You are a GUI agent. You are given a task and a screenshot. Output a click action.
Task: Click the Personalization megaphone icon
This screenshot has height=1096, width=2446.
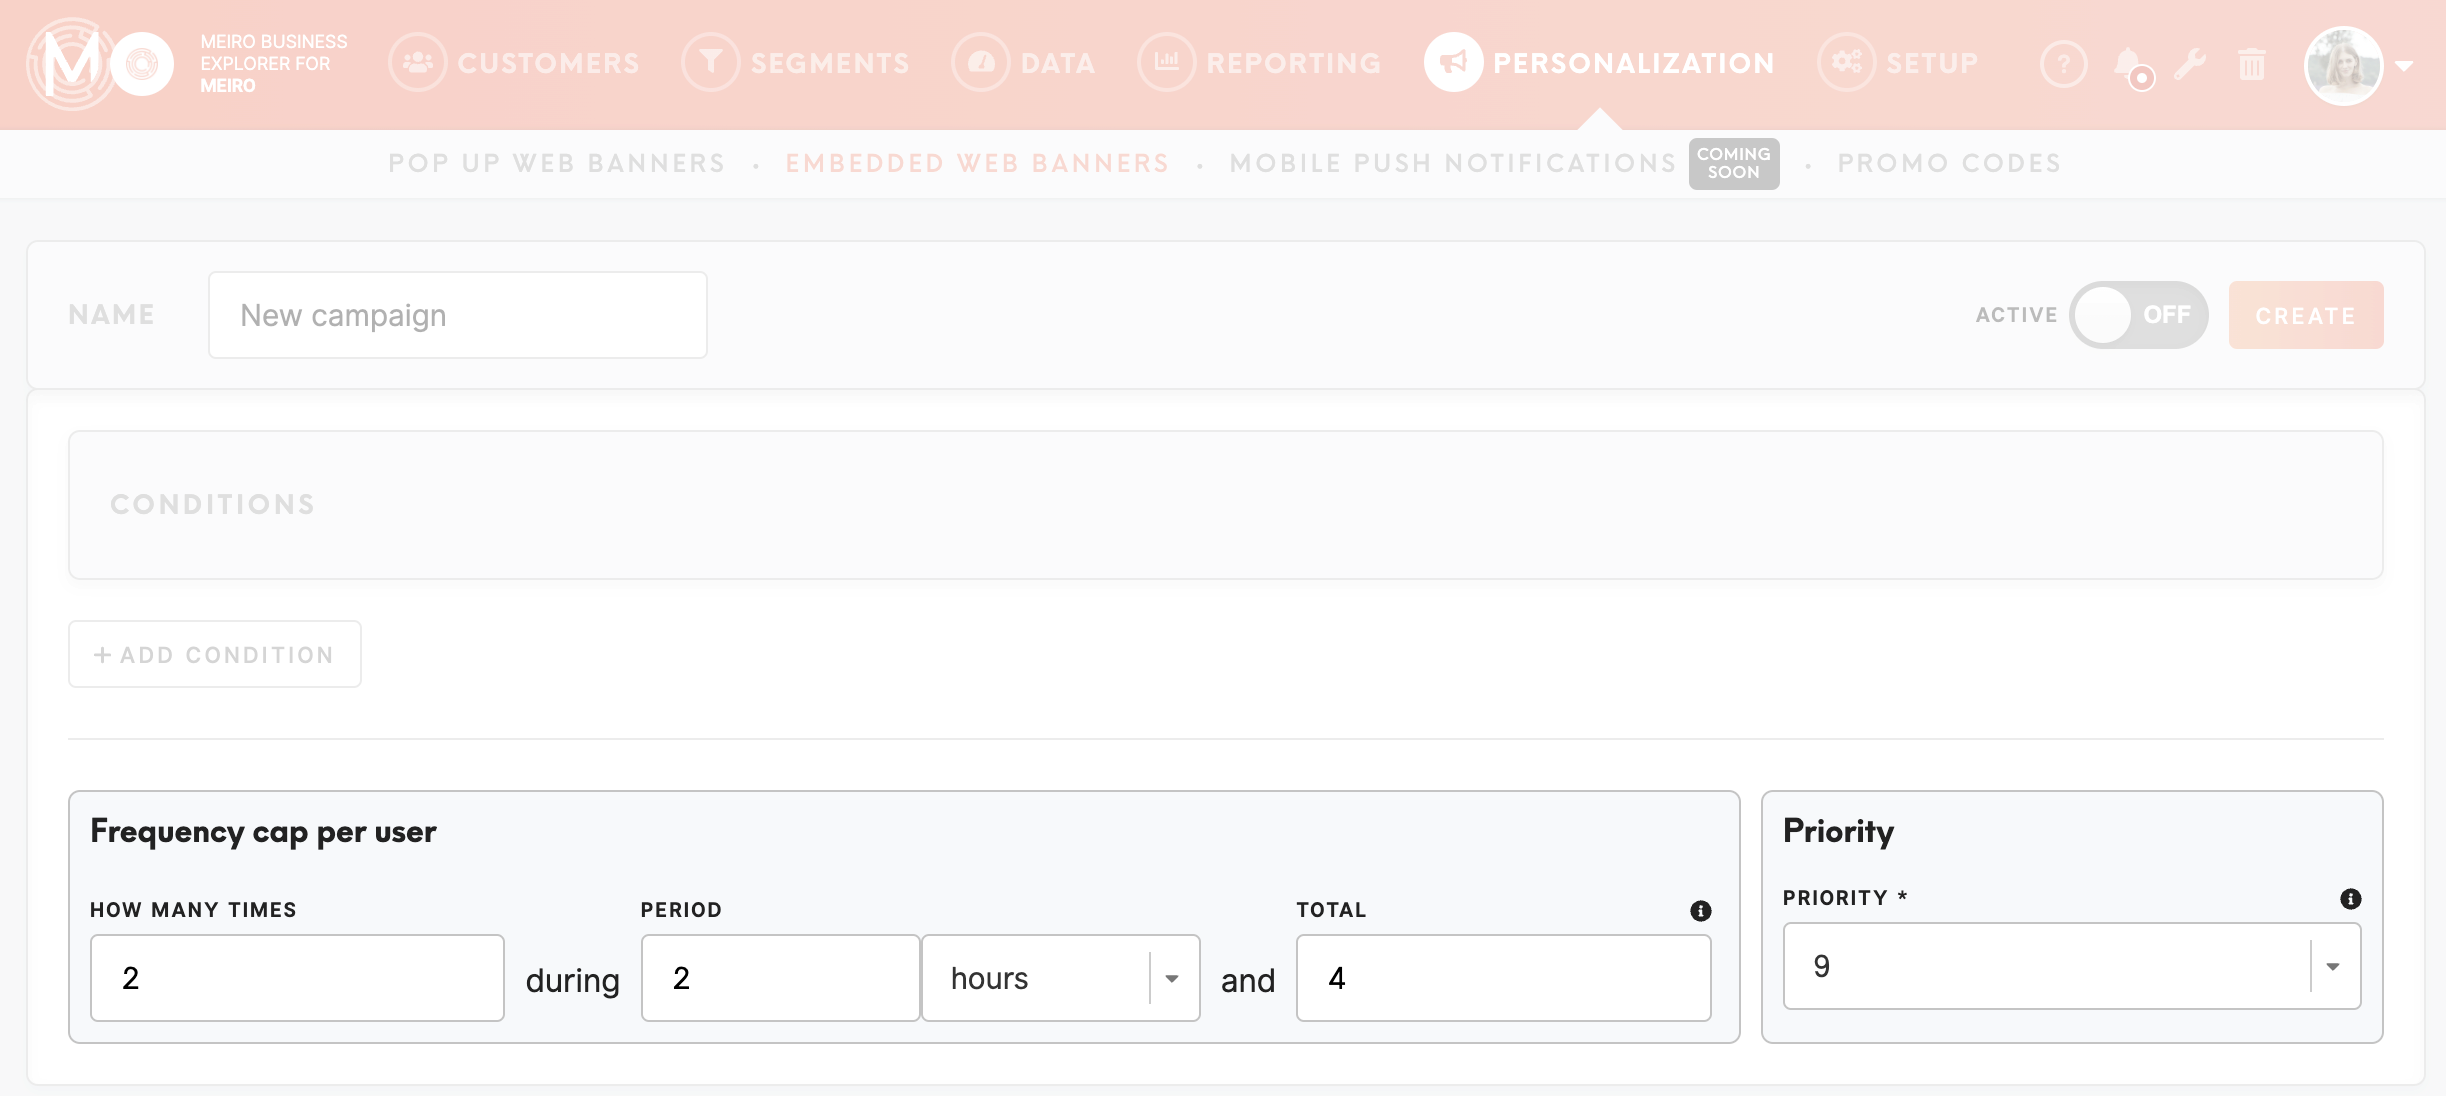[x=1453, y=62]
